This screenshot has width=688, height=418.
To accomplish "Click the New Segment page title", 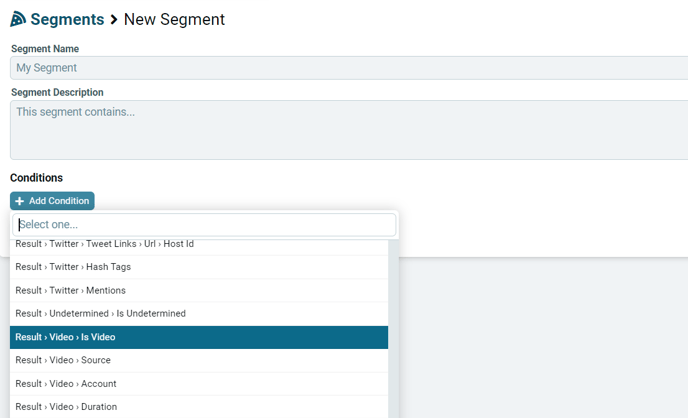I will (174, 19).
